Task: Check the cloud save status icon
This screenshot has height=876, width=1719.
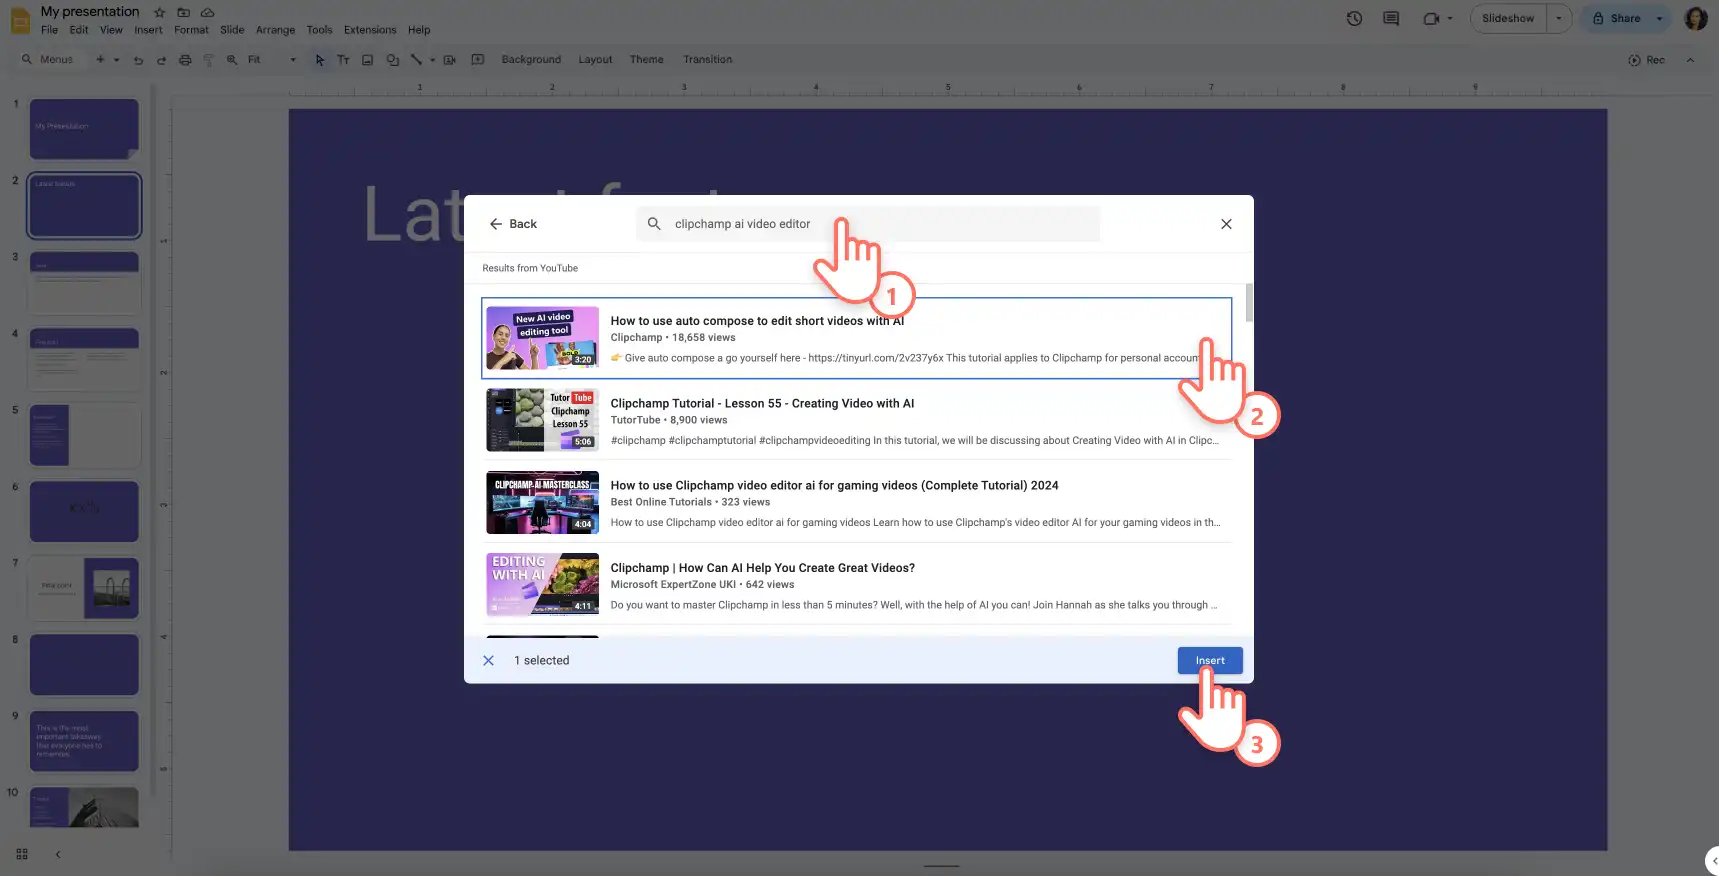Action: (x=207, y=12)
